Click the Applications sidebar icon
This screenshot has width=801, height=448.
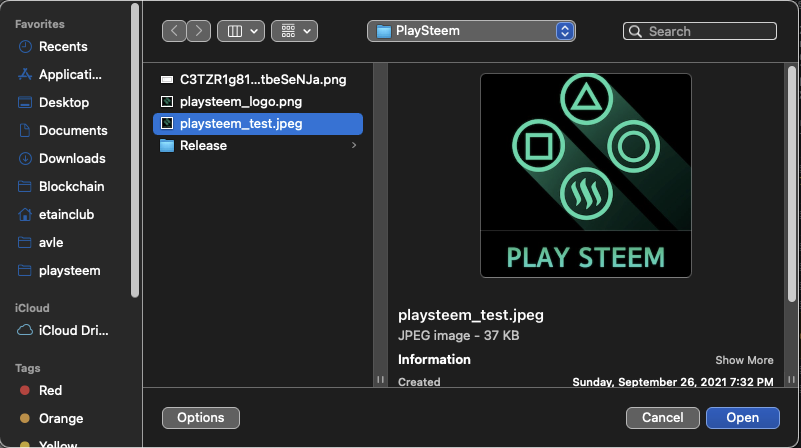pyautogui.click(x=25, y=75)
